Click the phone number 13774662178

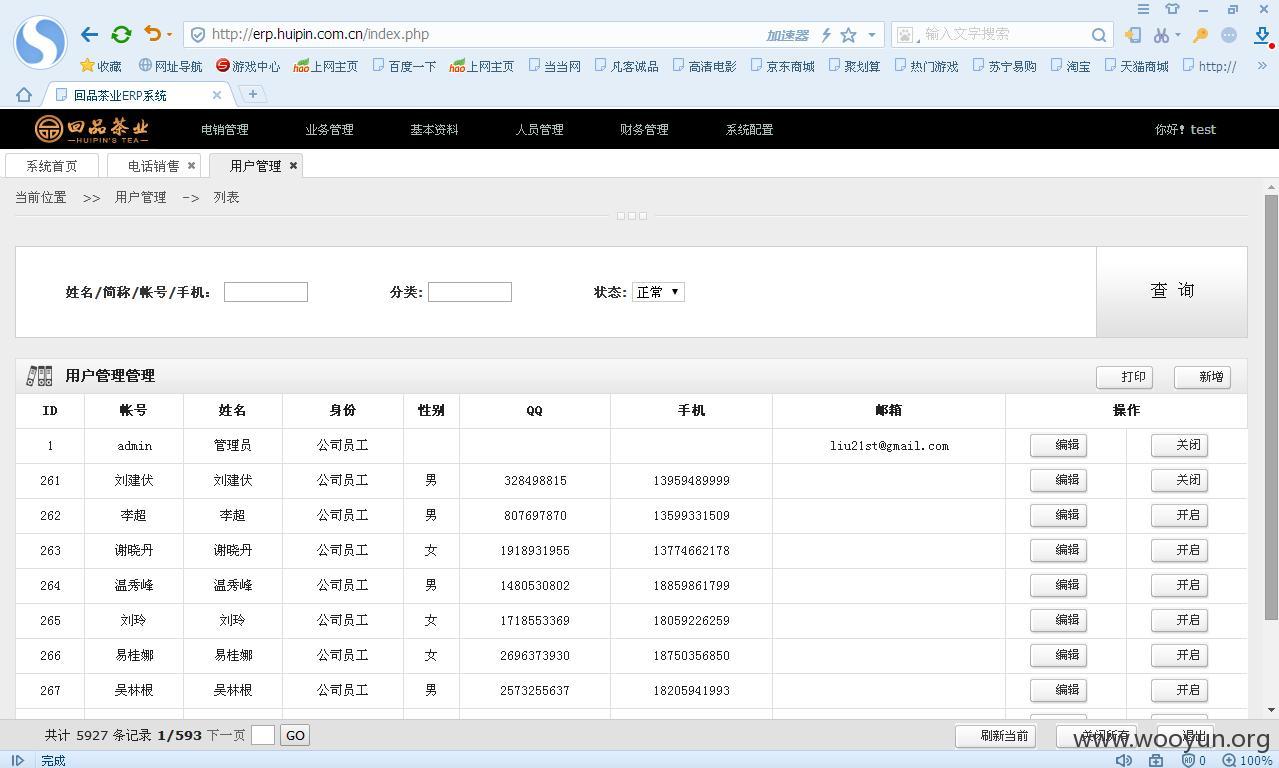coord(691,551)
